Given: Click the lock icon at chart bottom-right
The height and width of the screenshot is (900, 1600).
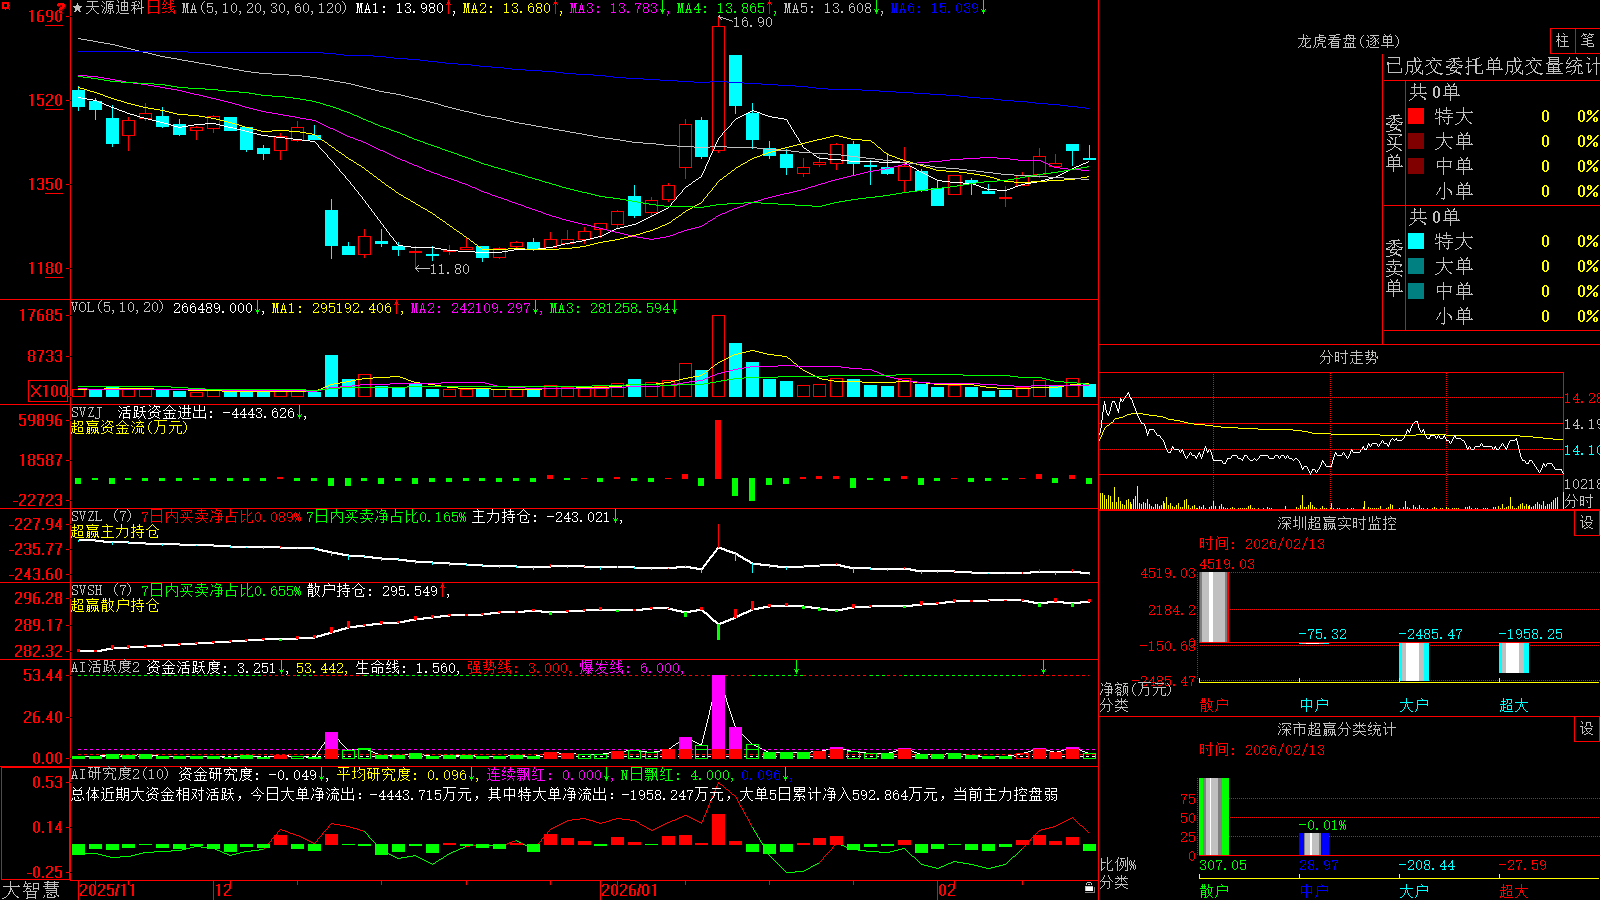Looking at the screenshot, I should coord(1089,887).
